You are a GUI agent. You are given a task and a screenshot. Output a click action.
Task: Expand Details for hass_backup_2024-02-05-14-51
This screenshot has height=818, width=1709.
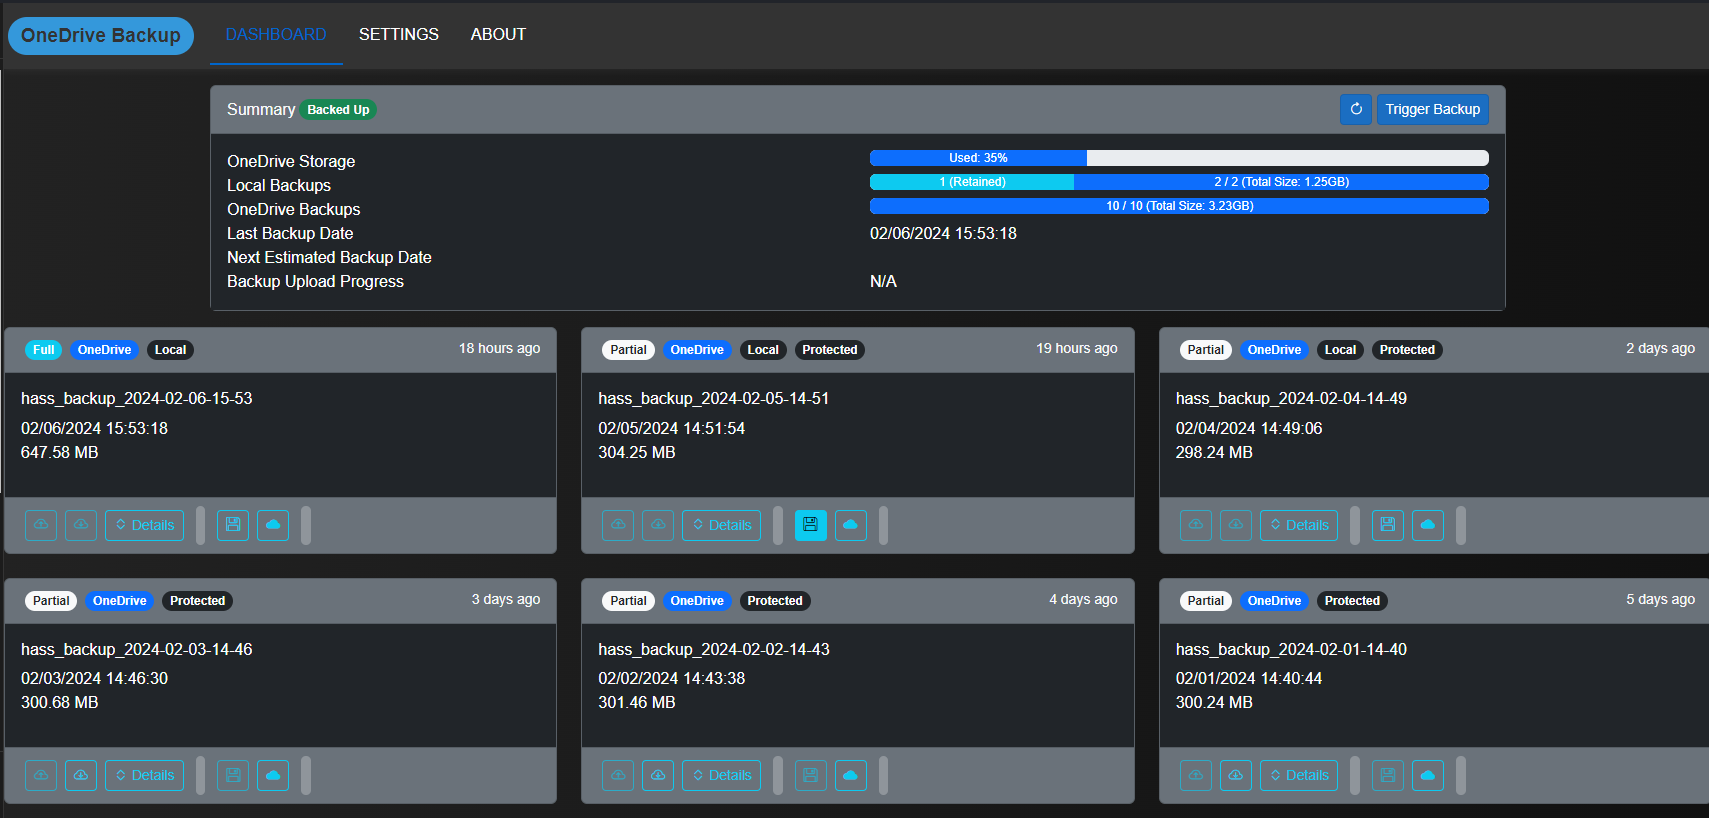tap(722, 525)
